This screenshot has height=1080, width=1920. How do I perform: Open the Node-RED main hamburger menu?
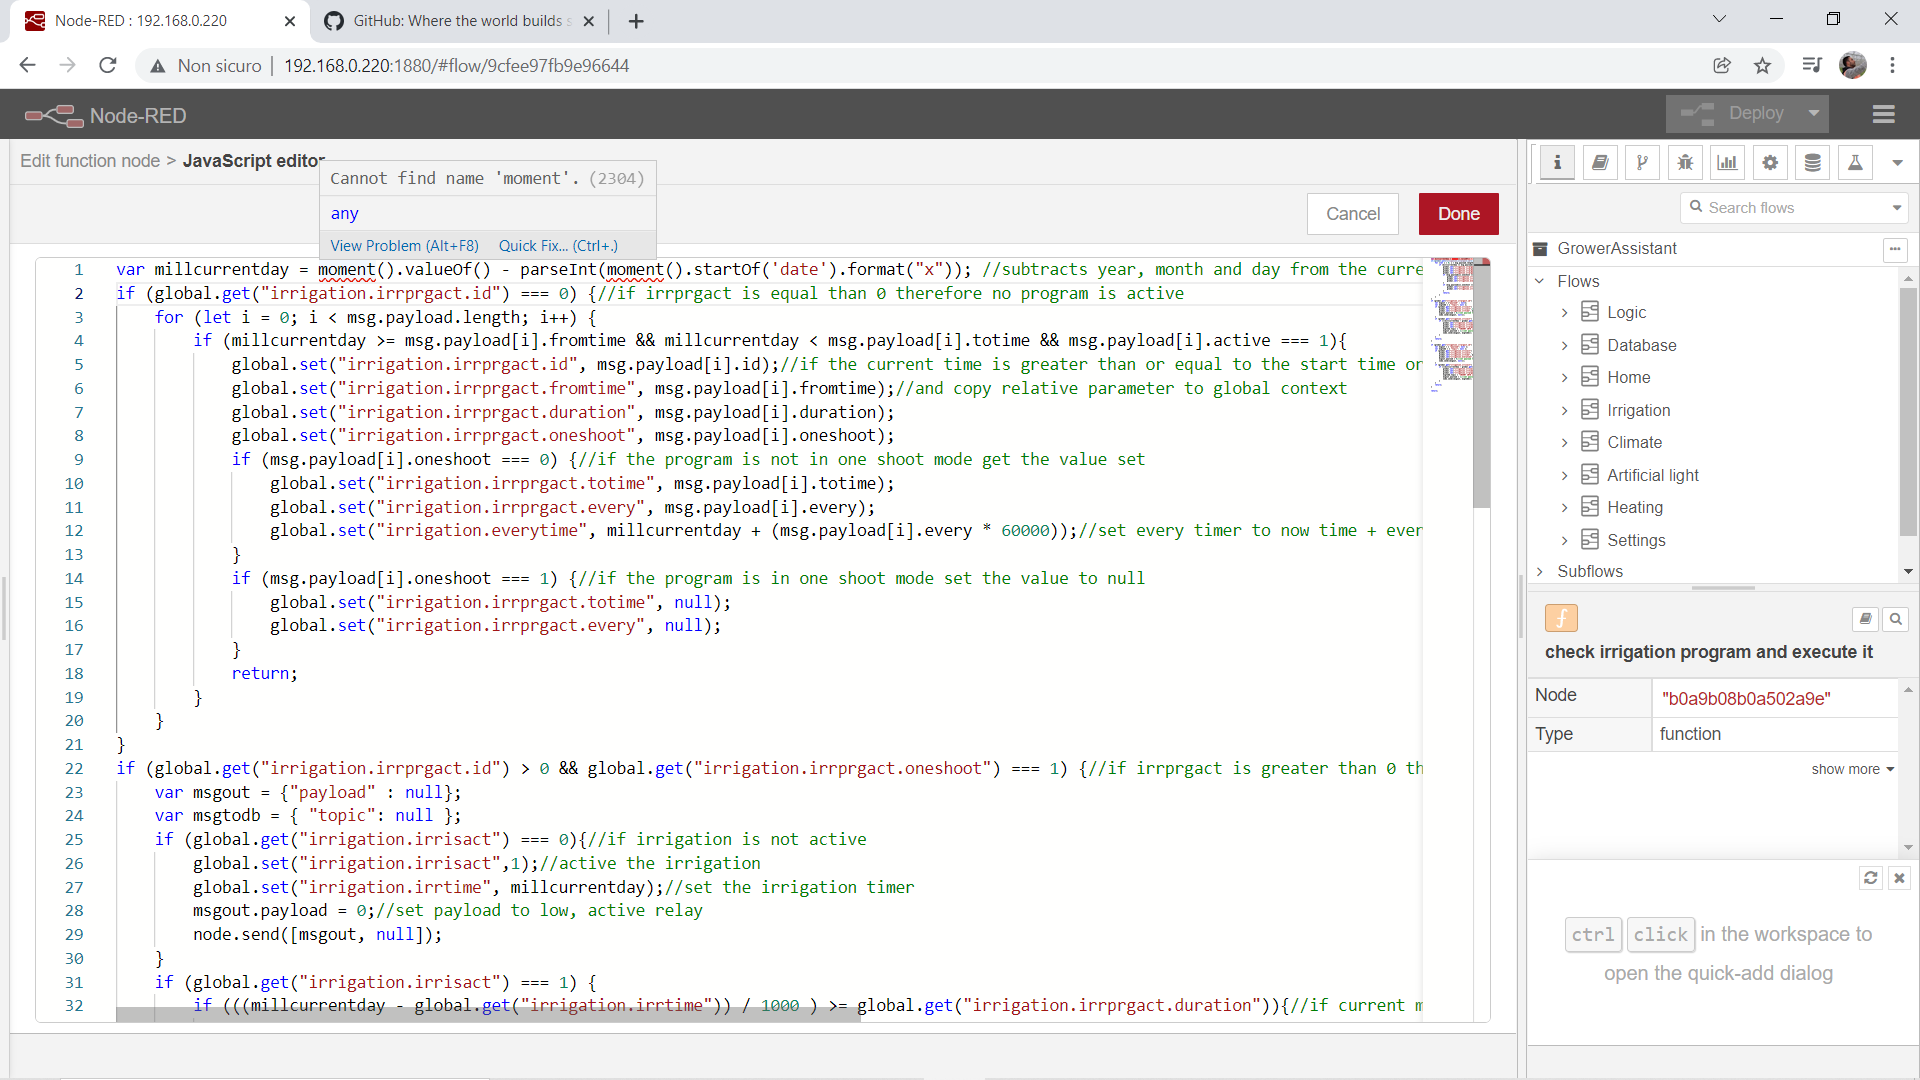click(1884, 115)
